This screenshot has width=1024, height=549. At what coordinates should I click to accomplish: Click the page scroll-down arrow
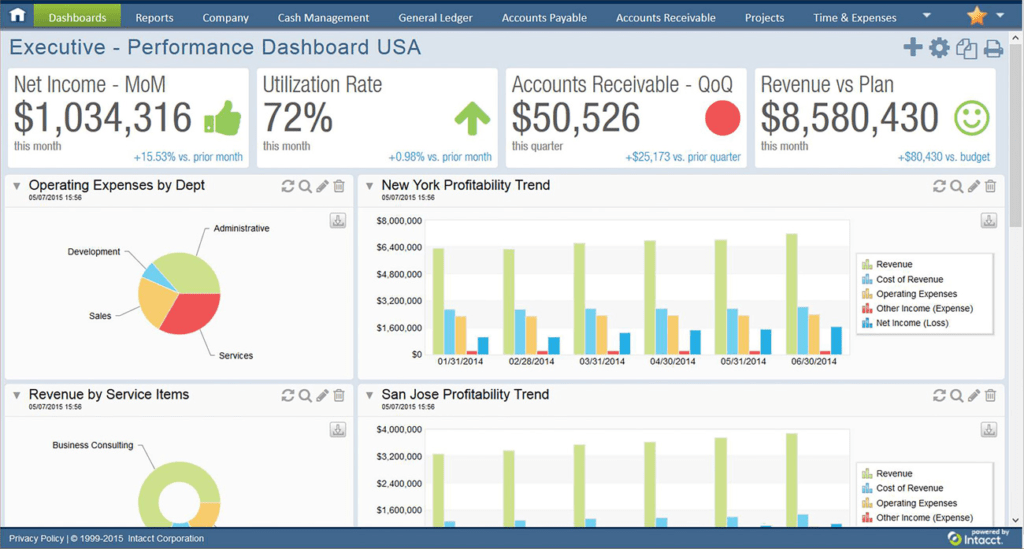coord(1015,520)
